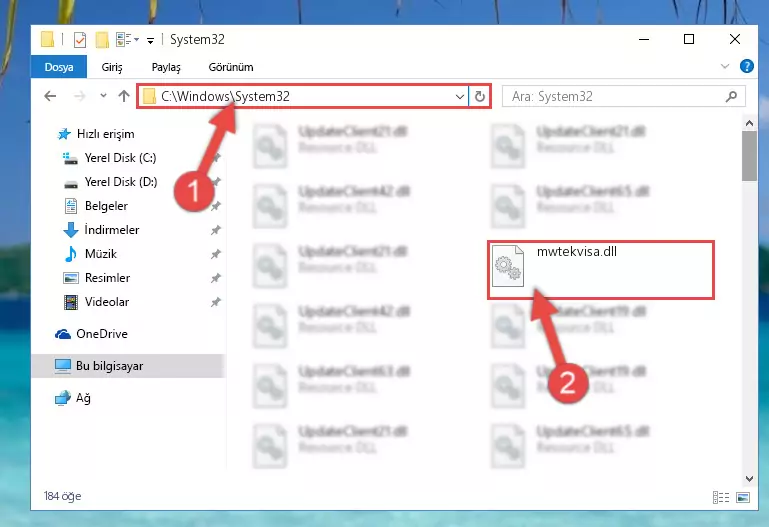The image size is (769, 527).
Task: Click the folder icon in the address bar
Action: click(x=149, y=97)
